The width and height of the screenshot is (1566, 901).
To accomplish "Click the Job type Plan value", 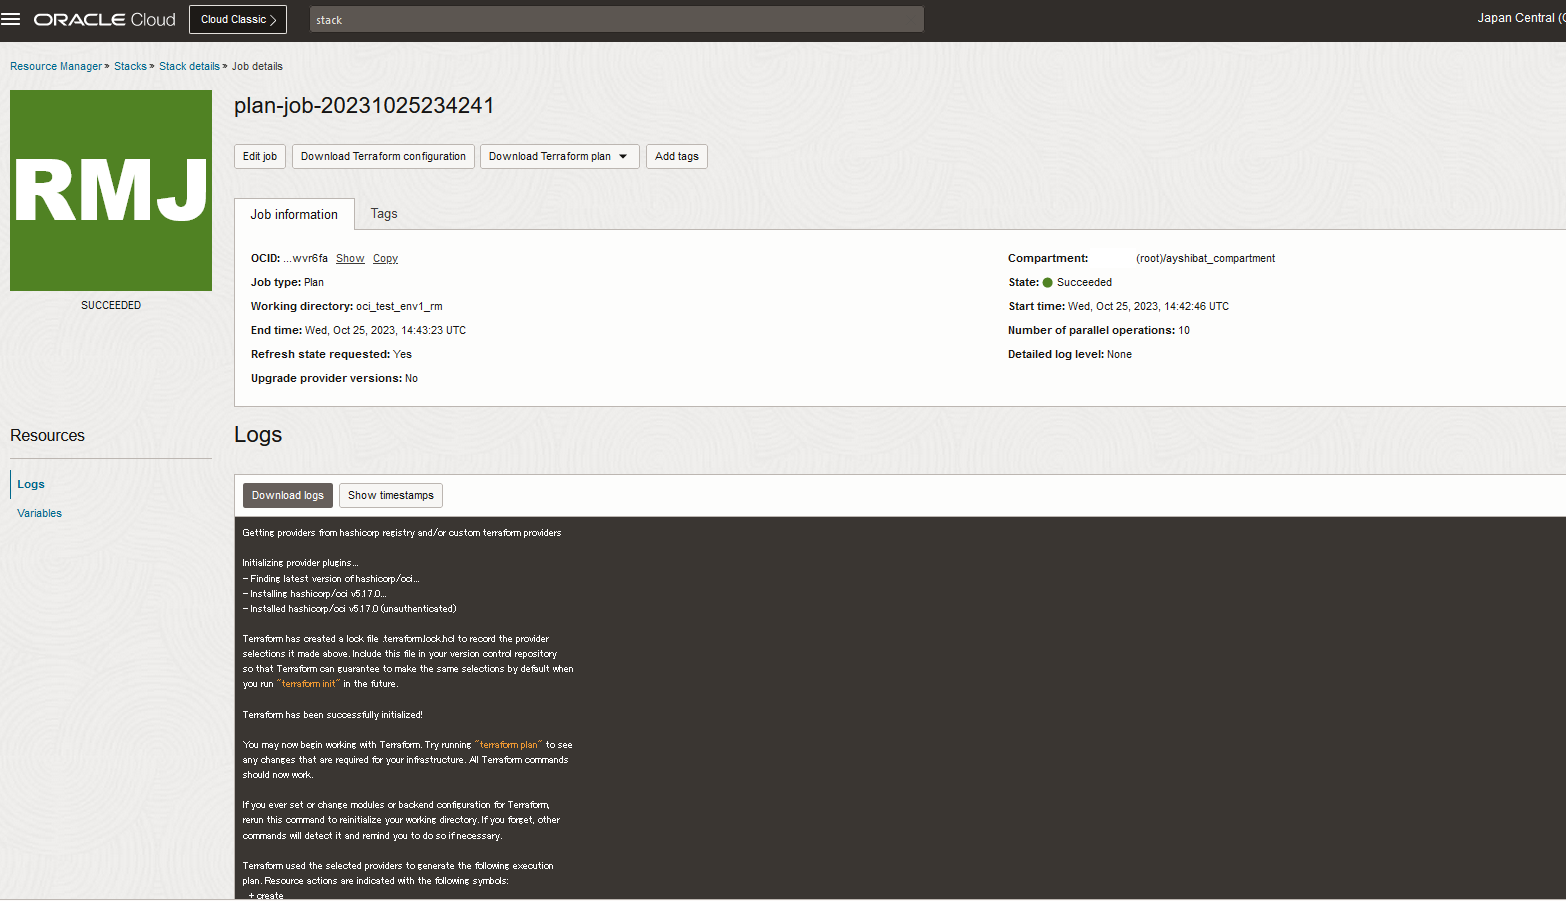I will (314, 282).
